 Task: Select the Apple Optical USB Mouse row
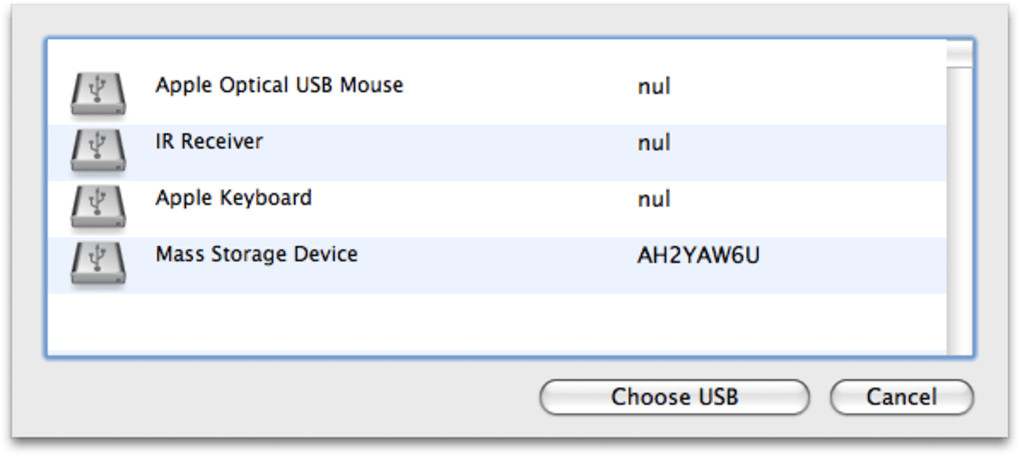coord(279,86)
